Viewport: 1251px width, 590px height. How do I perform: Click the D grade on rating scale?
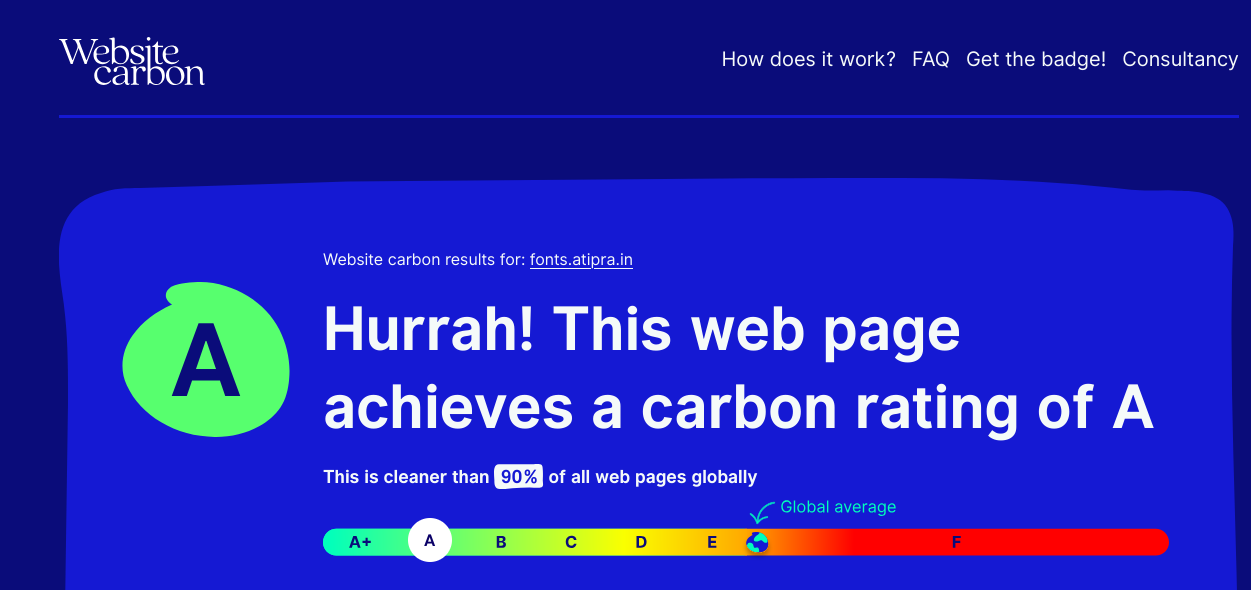(x=641, y=542)
